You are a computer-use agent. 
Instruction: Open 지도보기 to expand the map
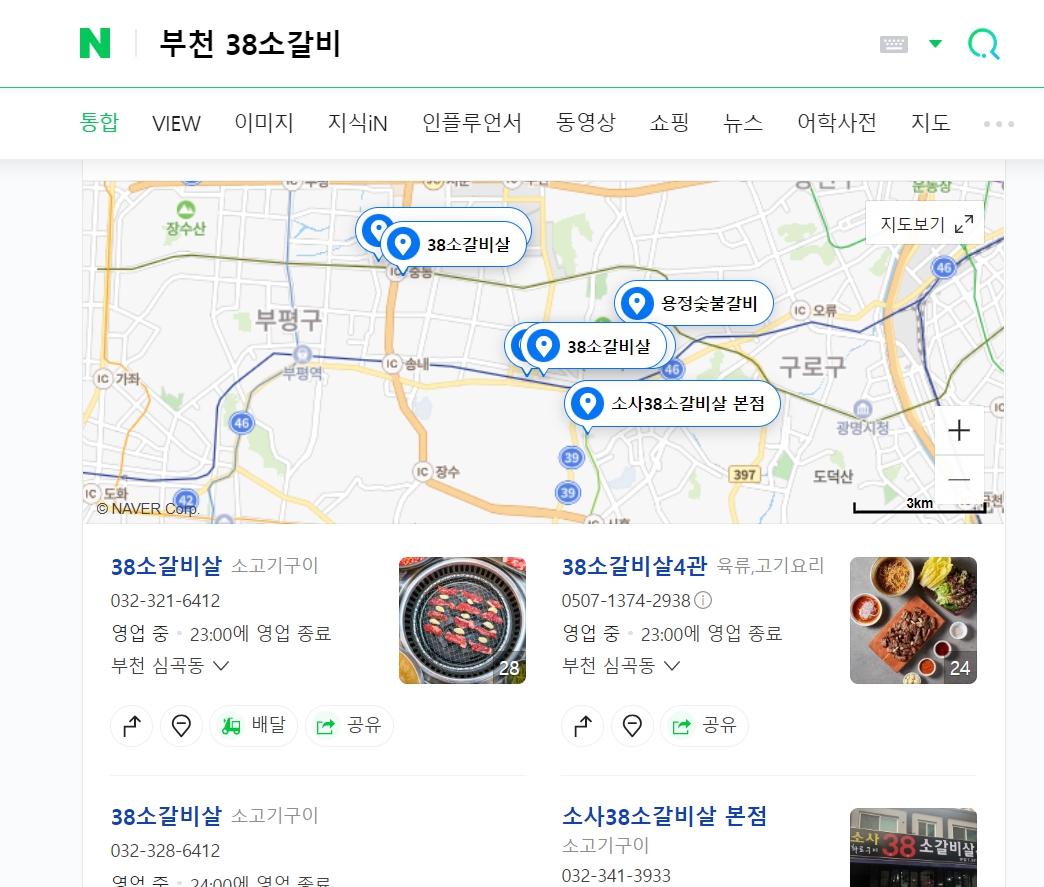tap(925, 224)
